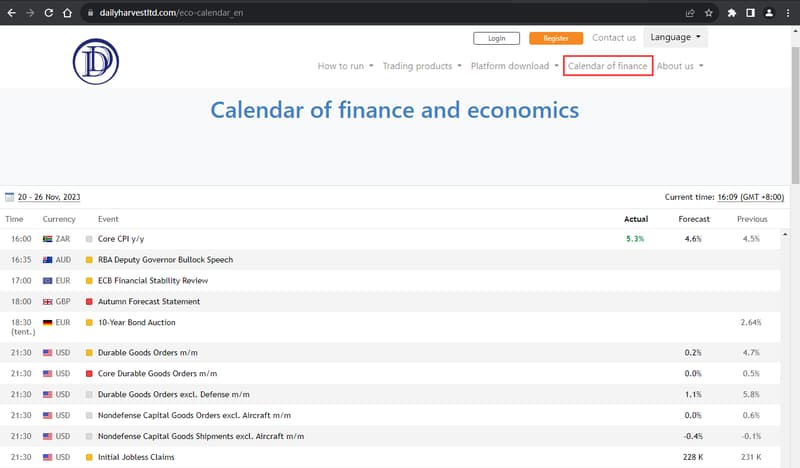Open the About us menu

[680, 66]
